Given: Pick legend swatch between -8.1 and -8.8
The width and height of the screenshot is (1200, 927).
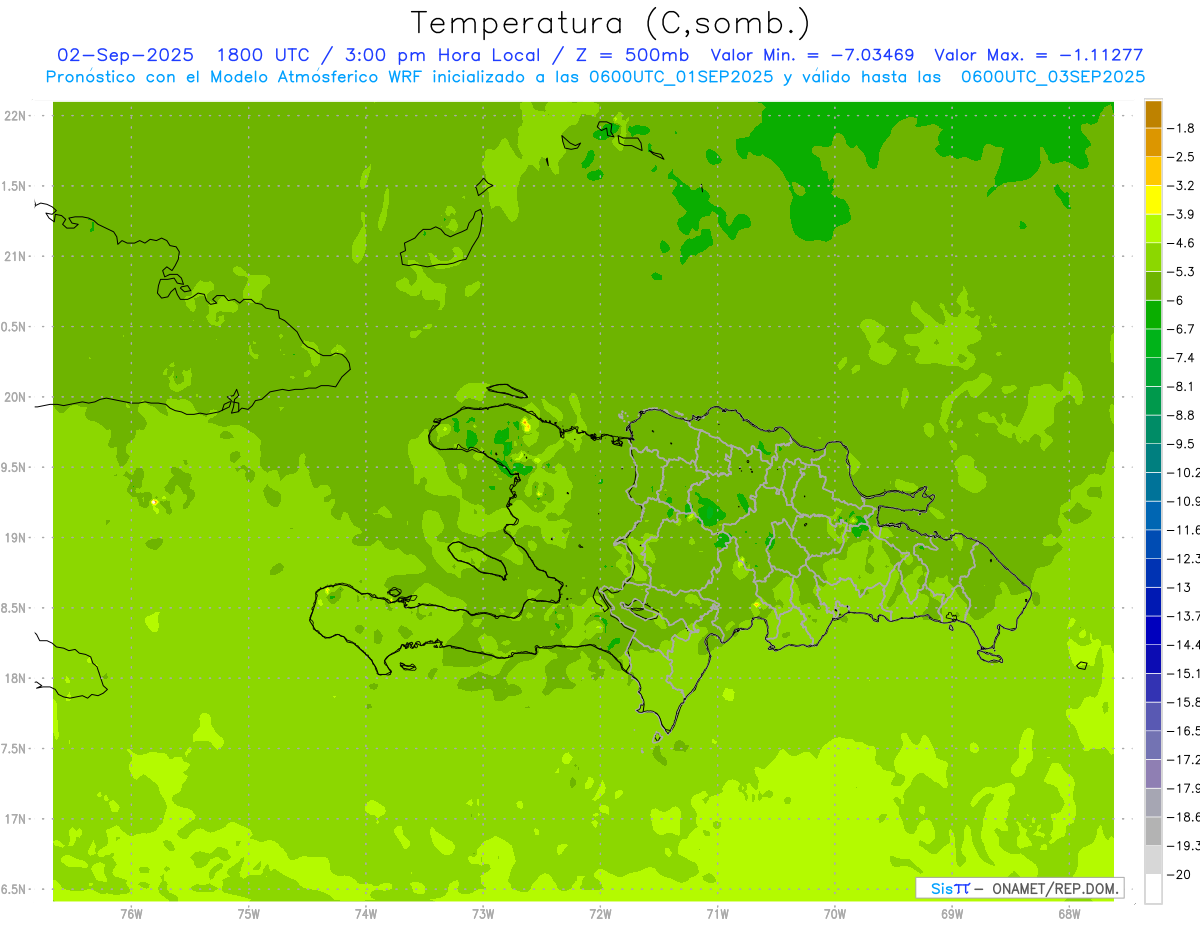Looking at the screenshot, I should (x=1153, y=400).
